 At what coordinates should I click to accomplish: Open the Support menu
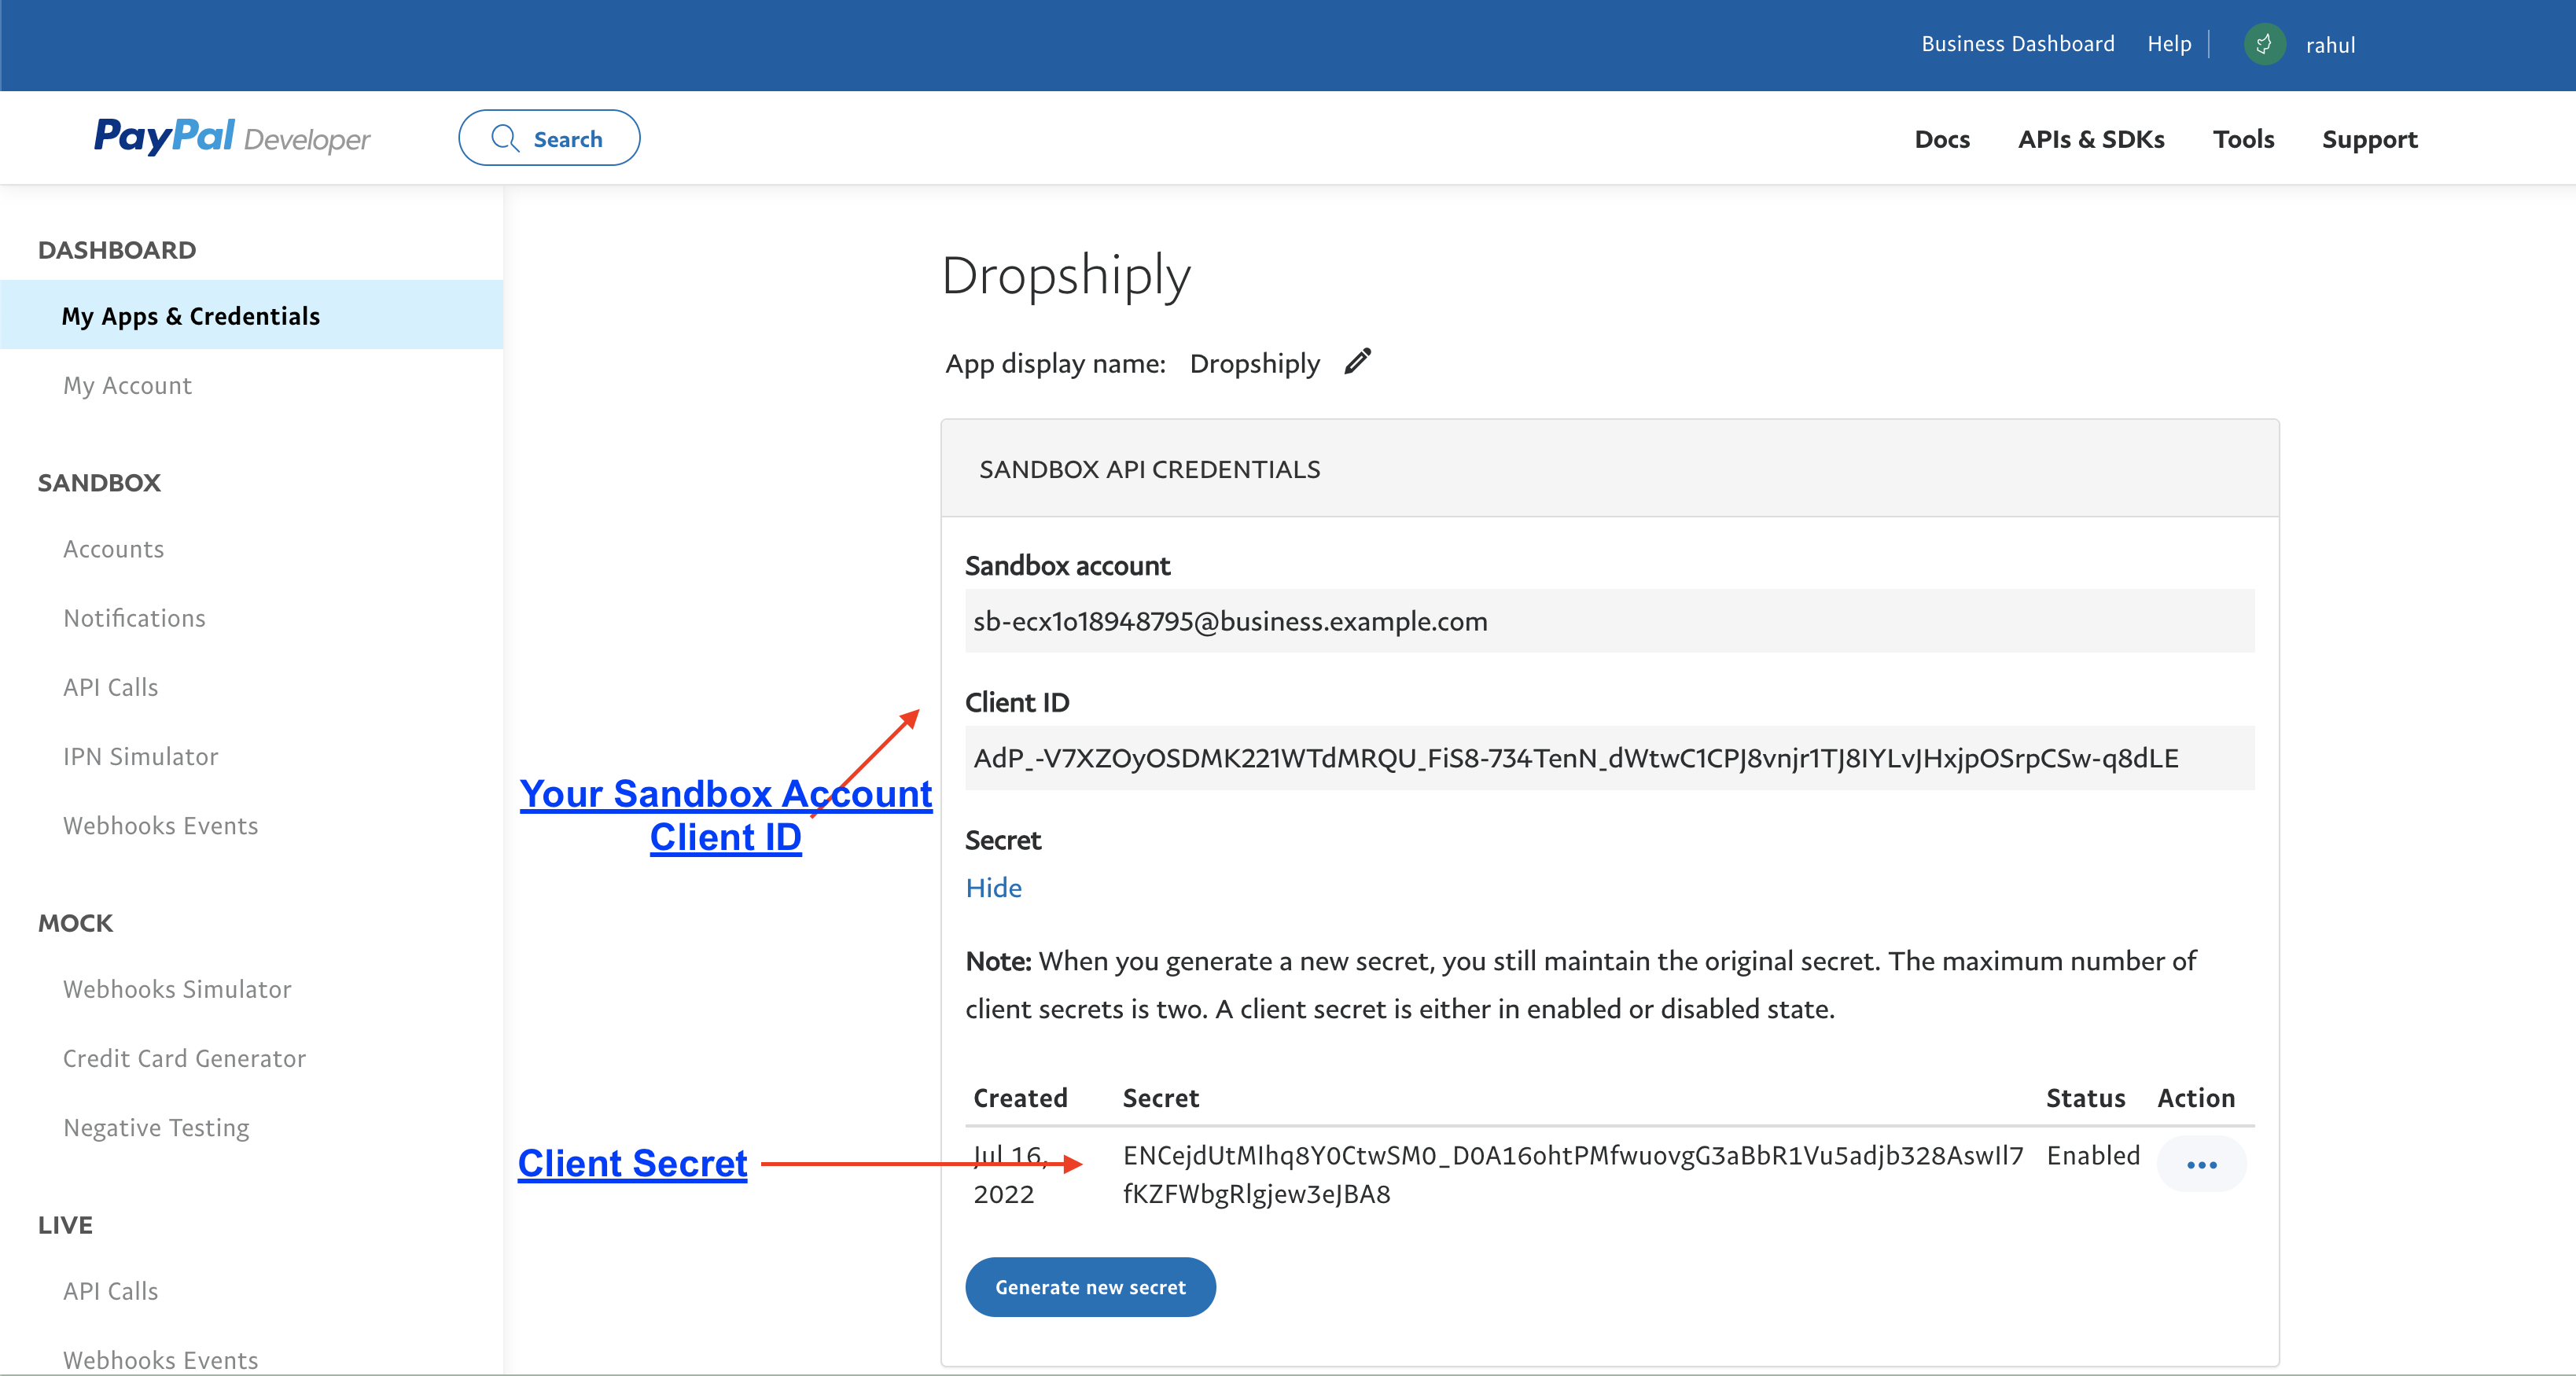click(2369, 139)
